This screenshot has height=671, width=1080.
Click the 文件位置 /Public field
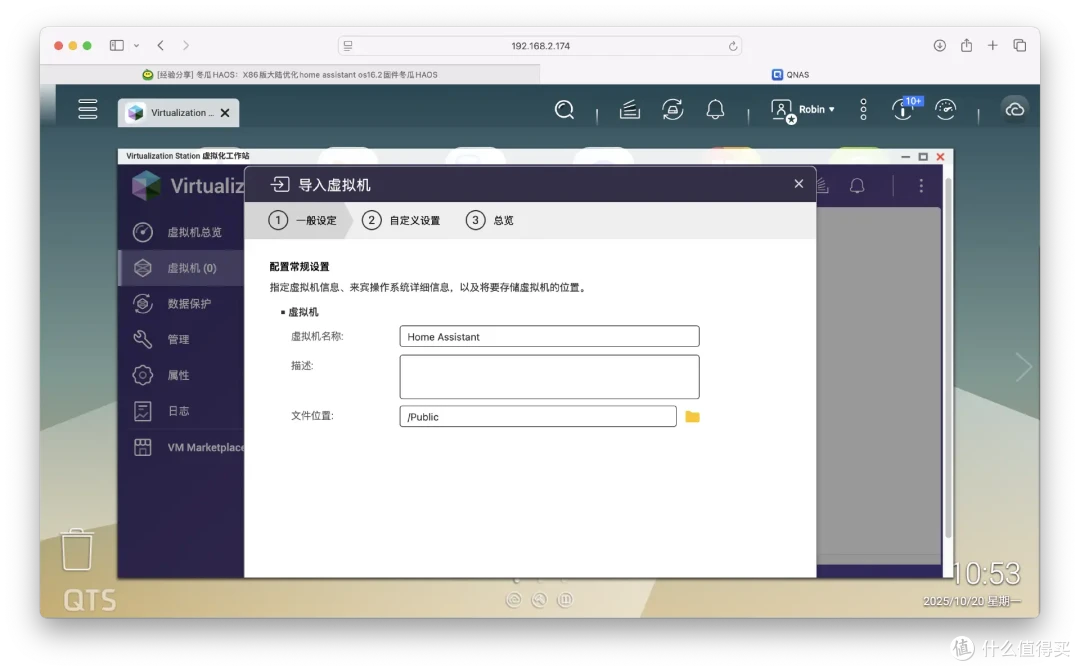[x=538, y=417]
